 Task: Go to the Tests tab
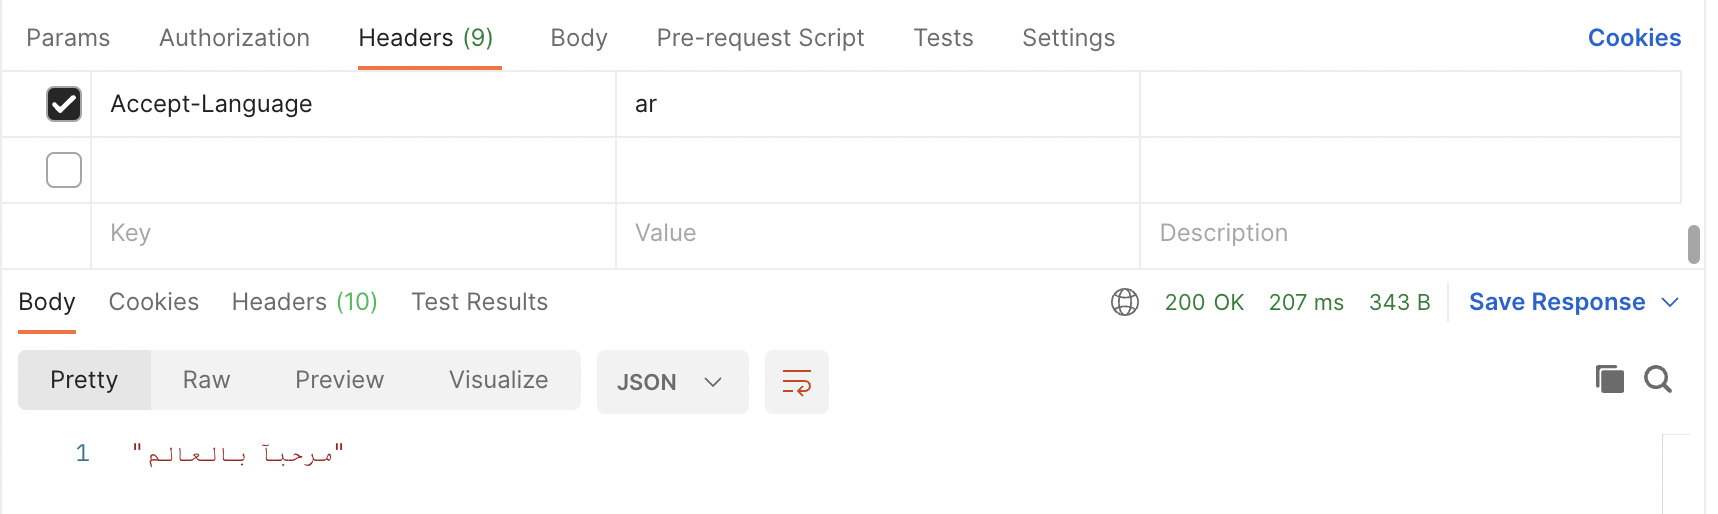943,38
